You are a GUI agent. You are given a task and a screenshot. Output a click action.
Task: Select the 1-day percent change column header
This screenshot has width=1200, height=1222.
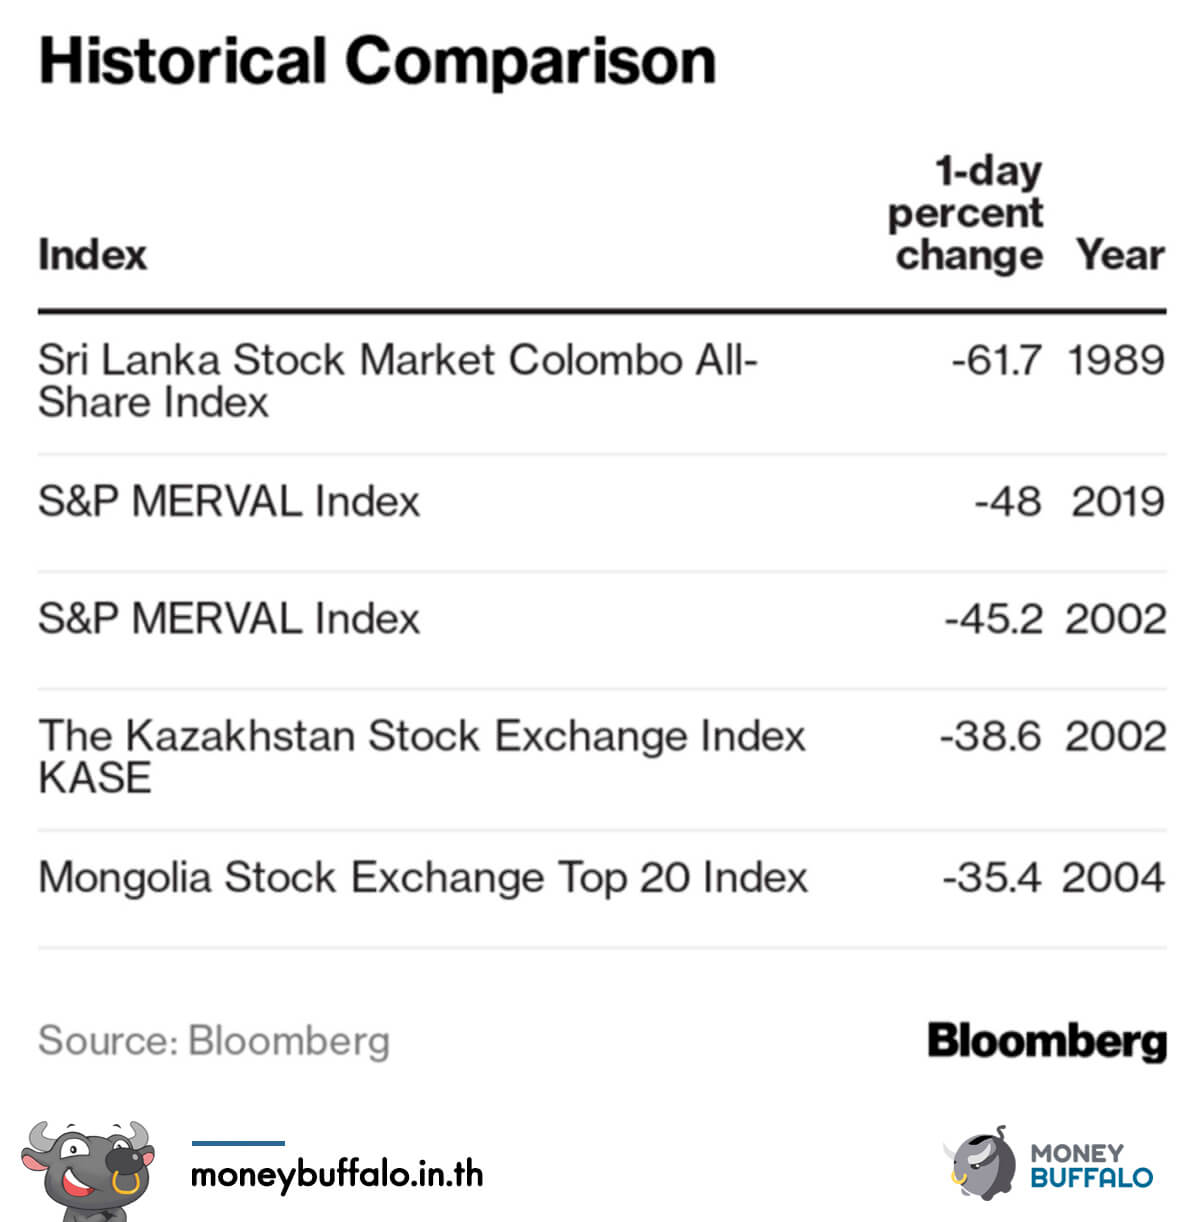(x=966, y=213)
